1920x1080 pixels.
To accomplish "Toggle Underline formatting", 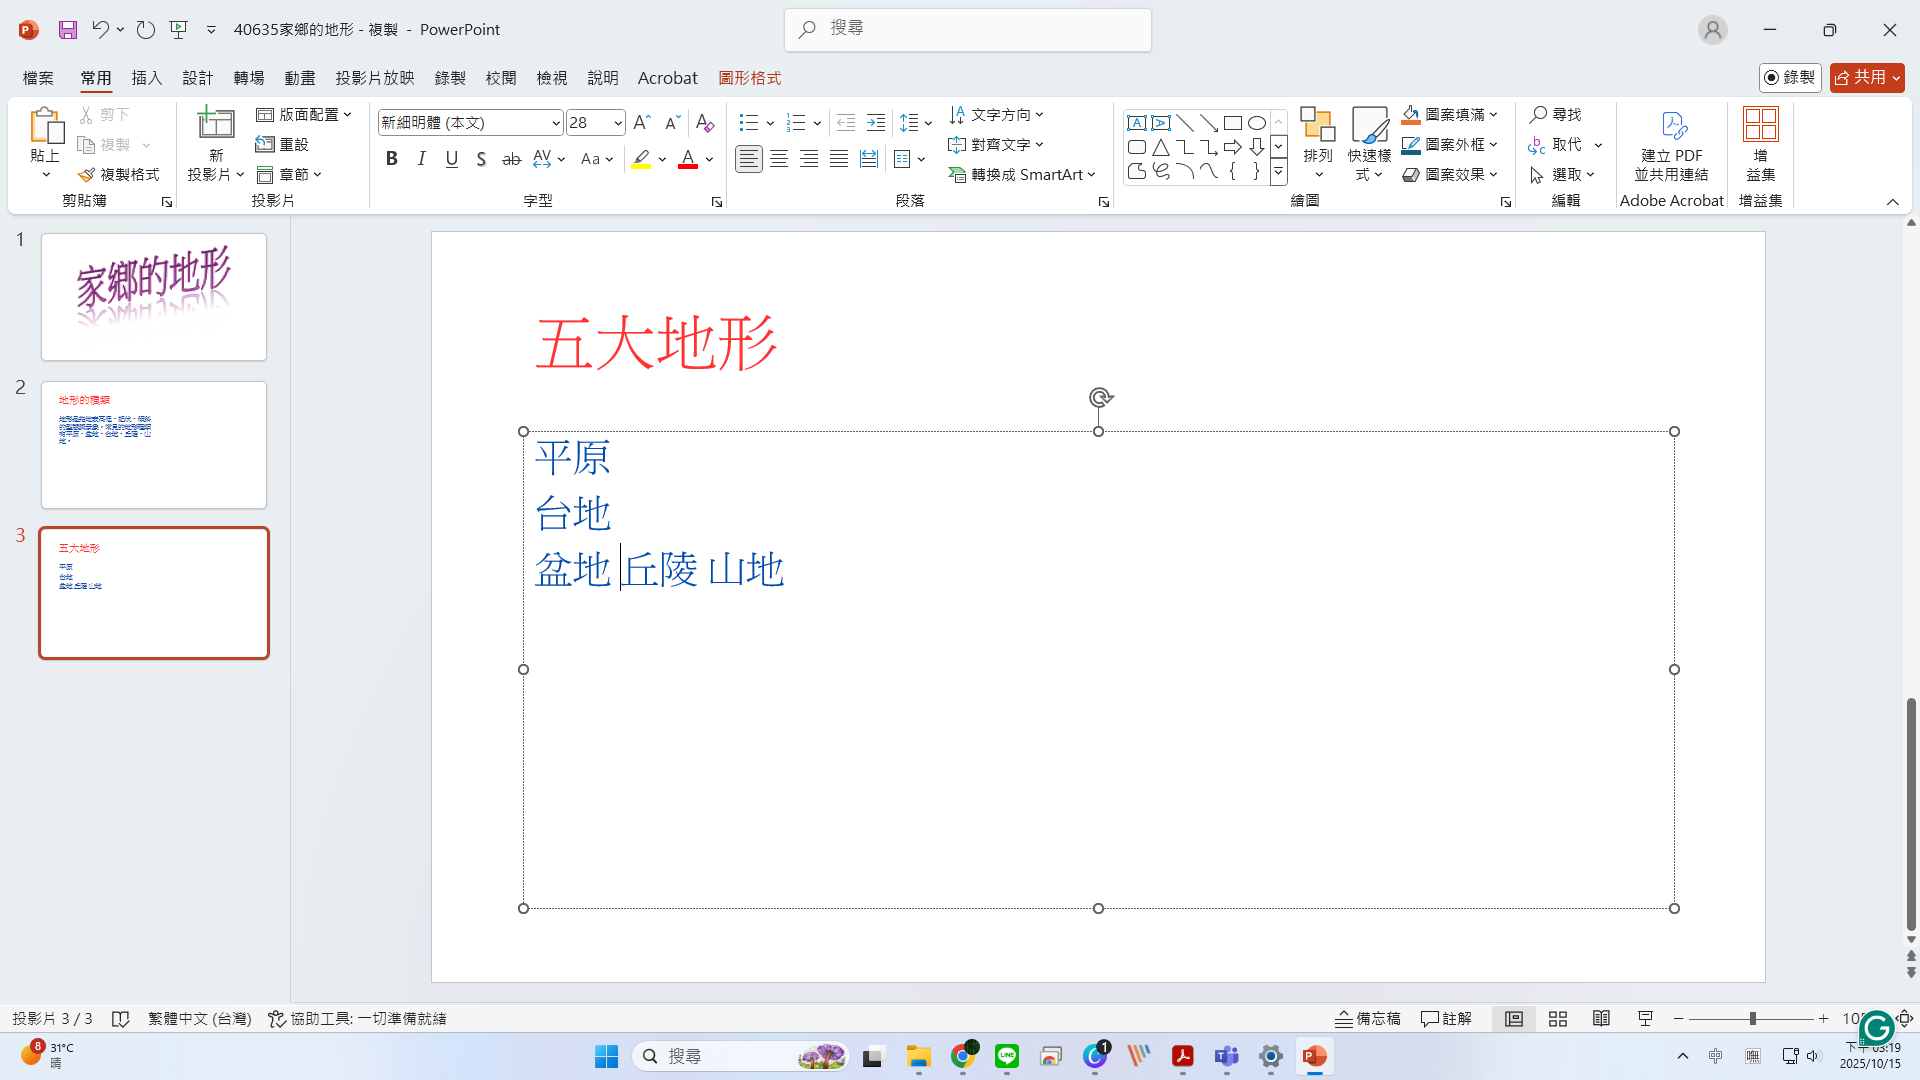I will (x=452, y=159).
